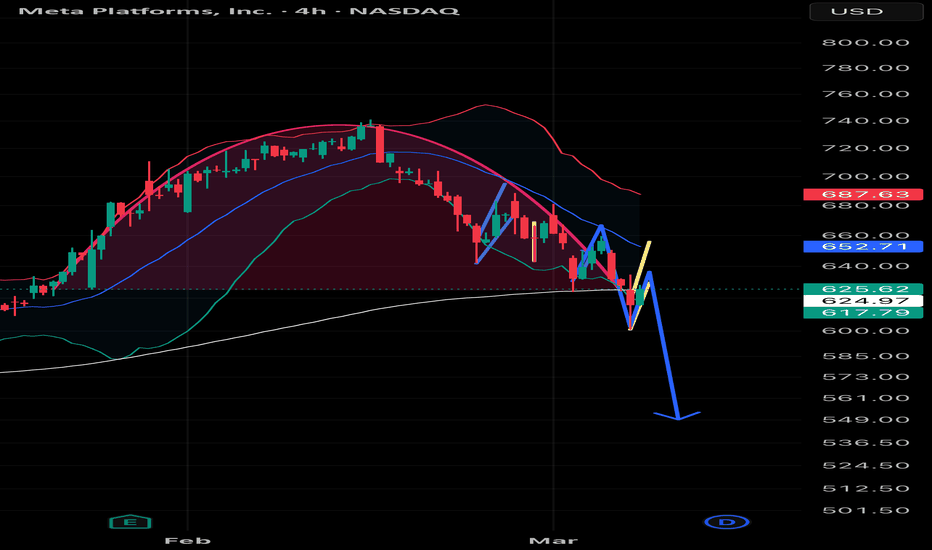This screenshot has height=550, width=932.
Task: Click the 700.00 price scale value
Action: pyautogui.click(x=865, y=177)
